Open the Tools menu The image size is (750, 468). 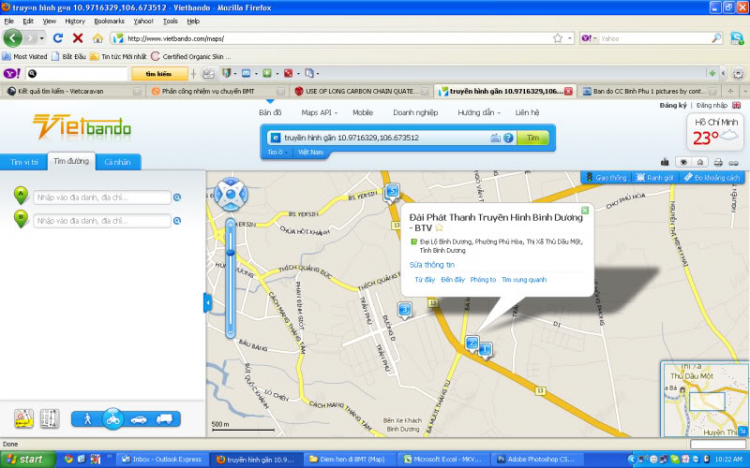coord(170,21)
